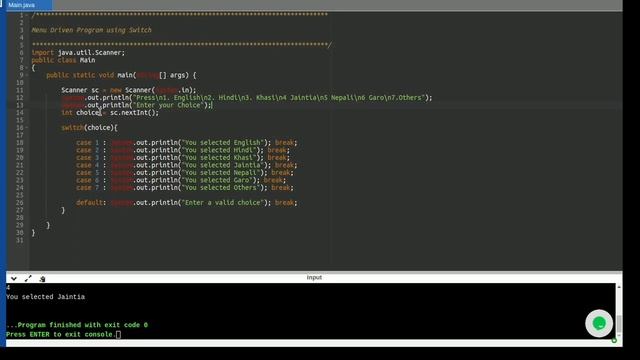Collapse the main method fold at line 9

(27, 75)
